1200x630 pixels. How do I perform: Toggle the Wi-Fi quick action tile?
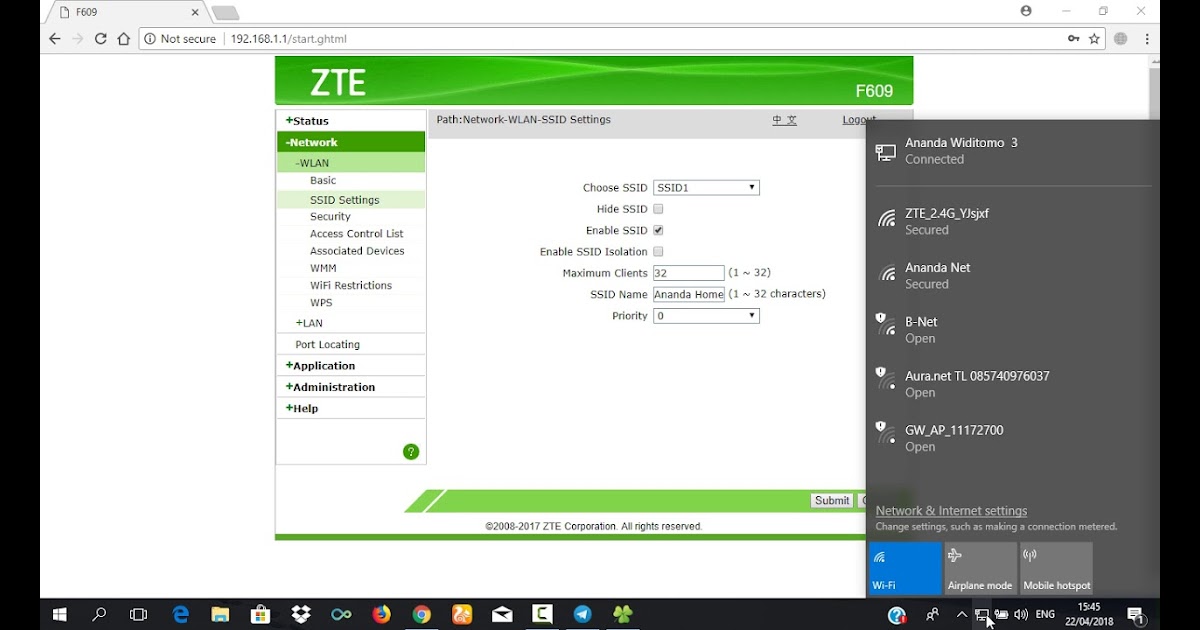(x=905, y=568)
